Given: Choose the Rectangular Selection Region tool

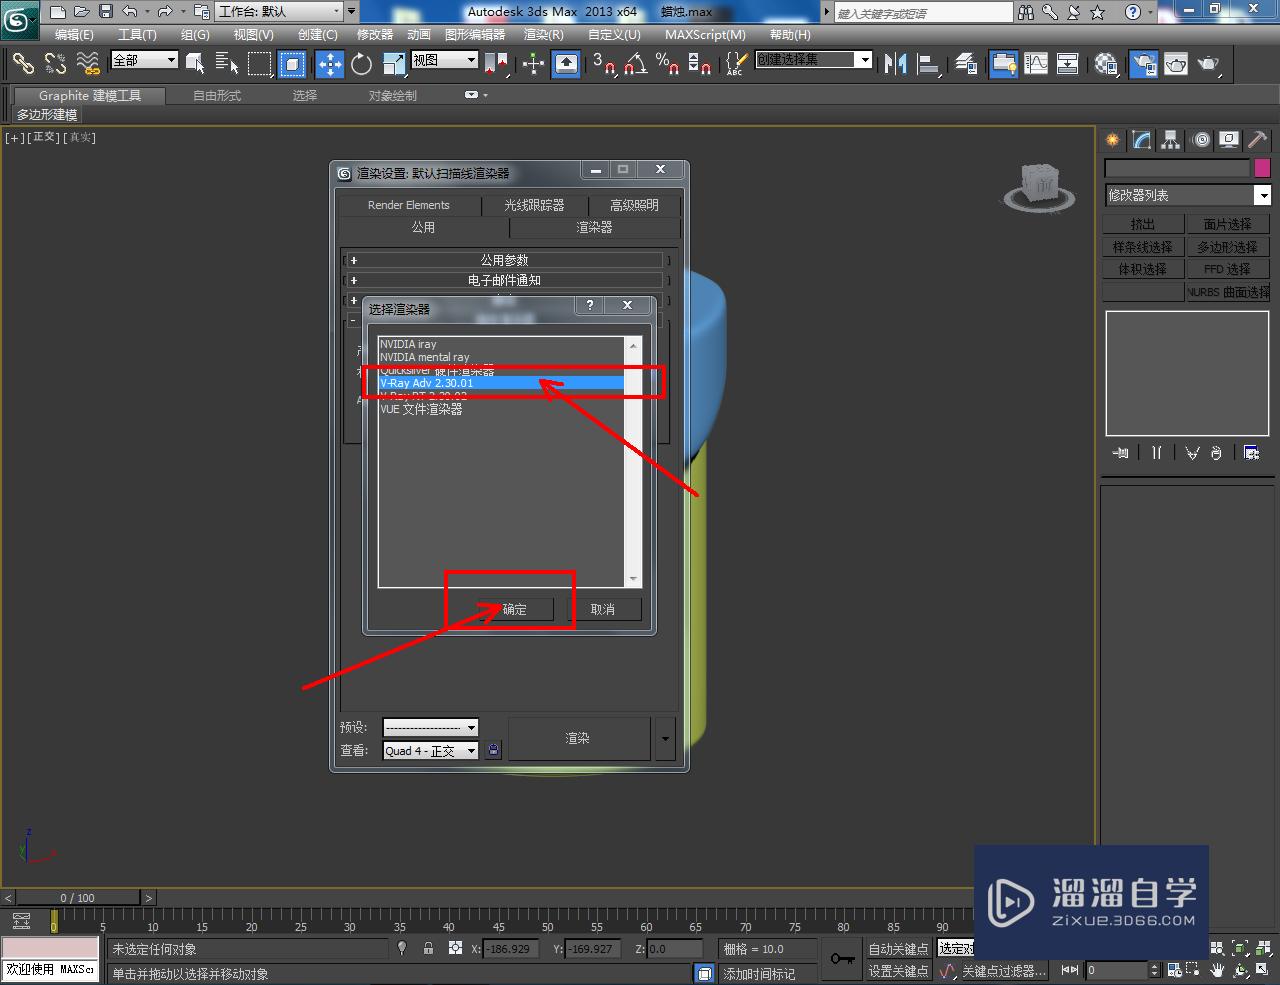Looking at the screenshot, I should (260, 64).
